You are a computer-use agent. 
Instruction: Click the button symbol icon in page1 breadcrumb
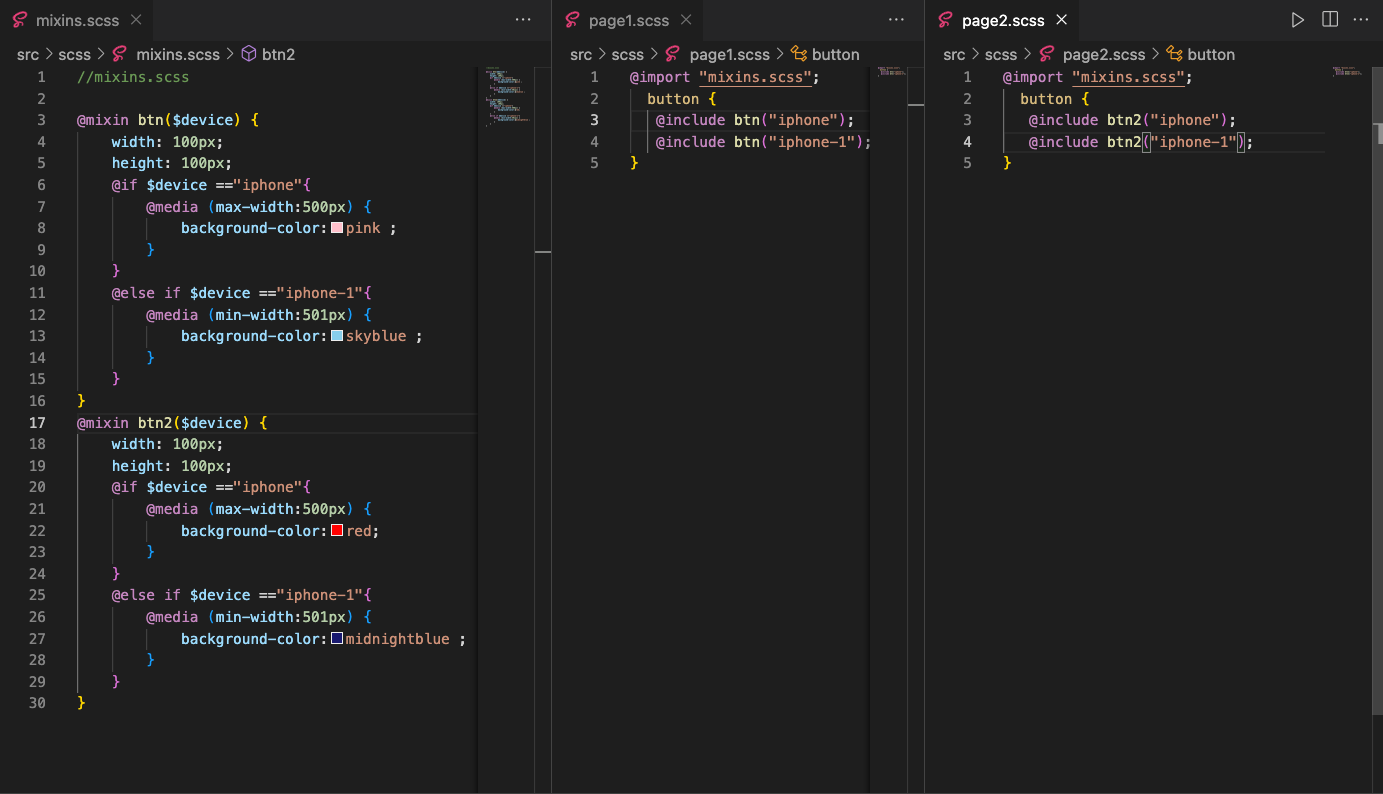799,55
